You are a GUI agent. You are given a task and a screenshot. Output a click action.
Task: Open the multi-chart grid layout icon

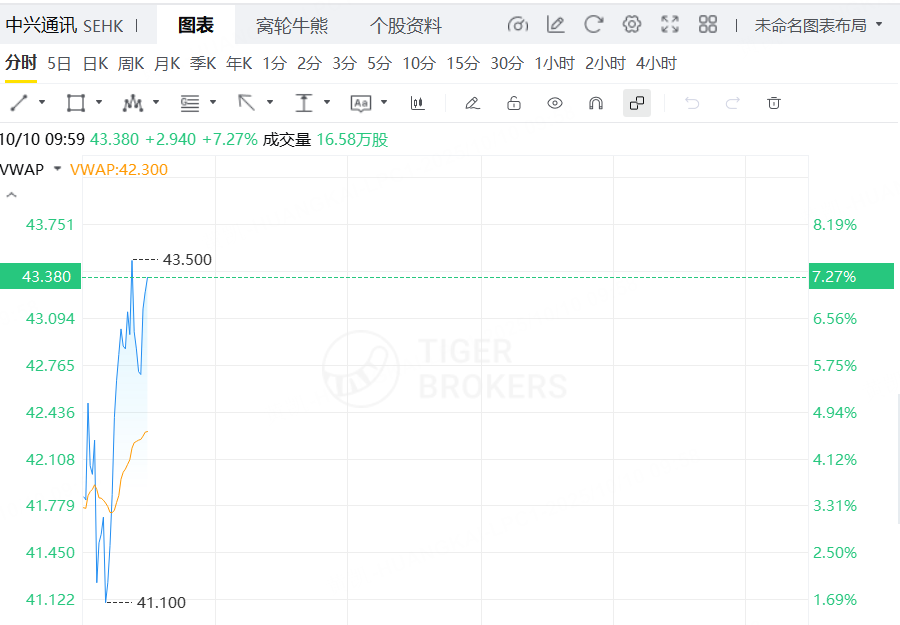point(708,25)
